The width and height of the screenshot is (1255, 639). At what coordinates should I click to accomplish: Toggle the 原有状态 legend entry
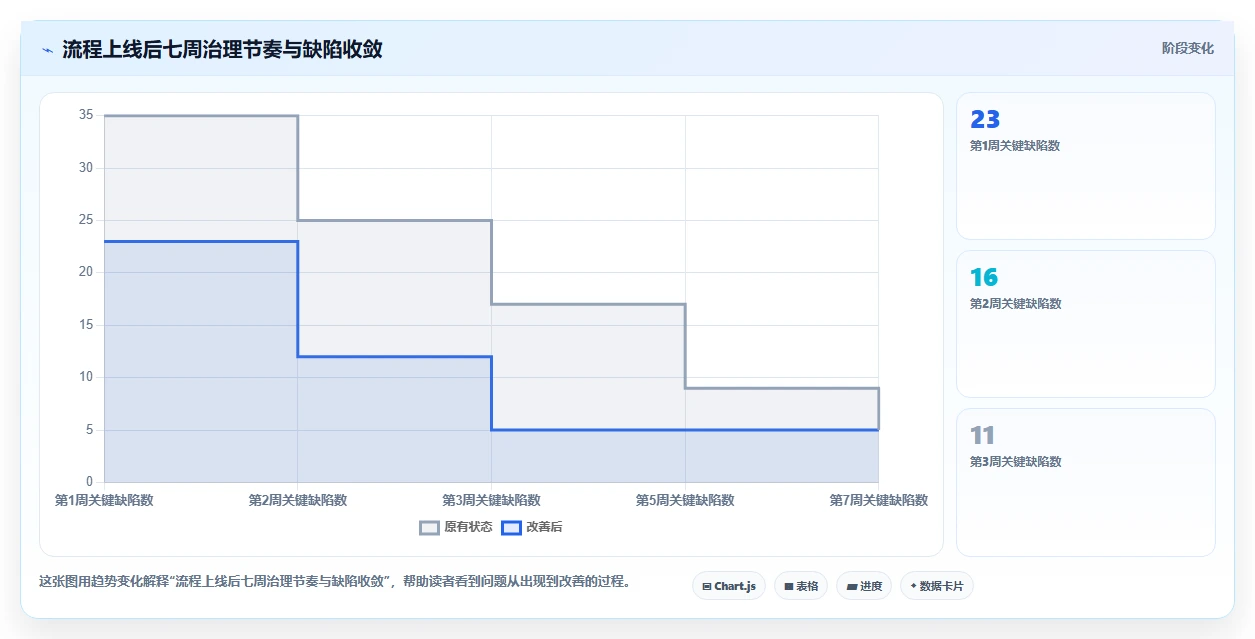[x=456, y=527]
